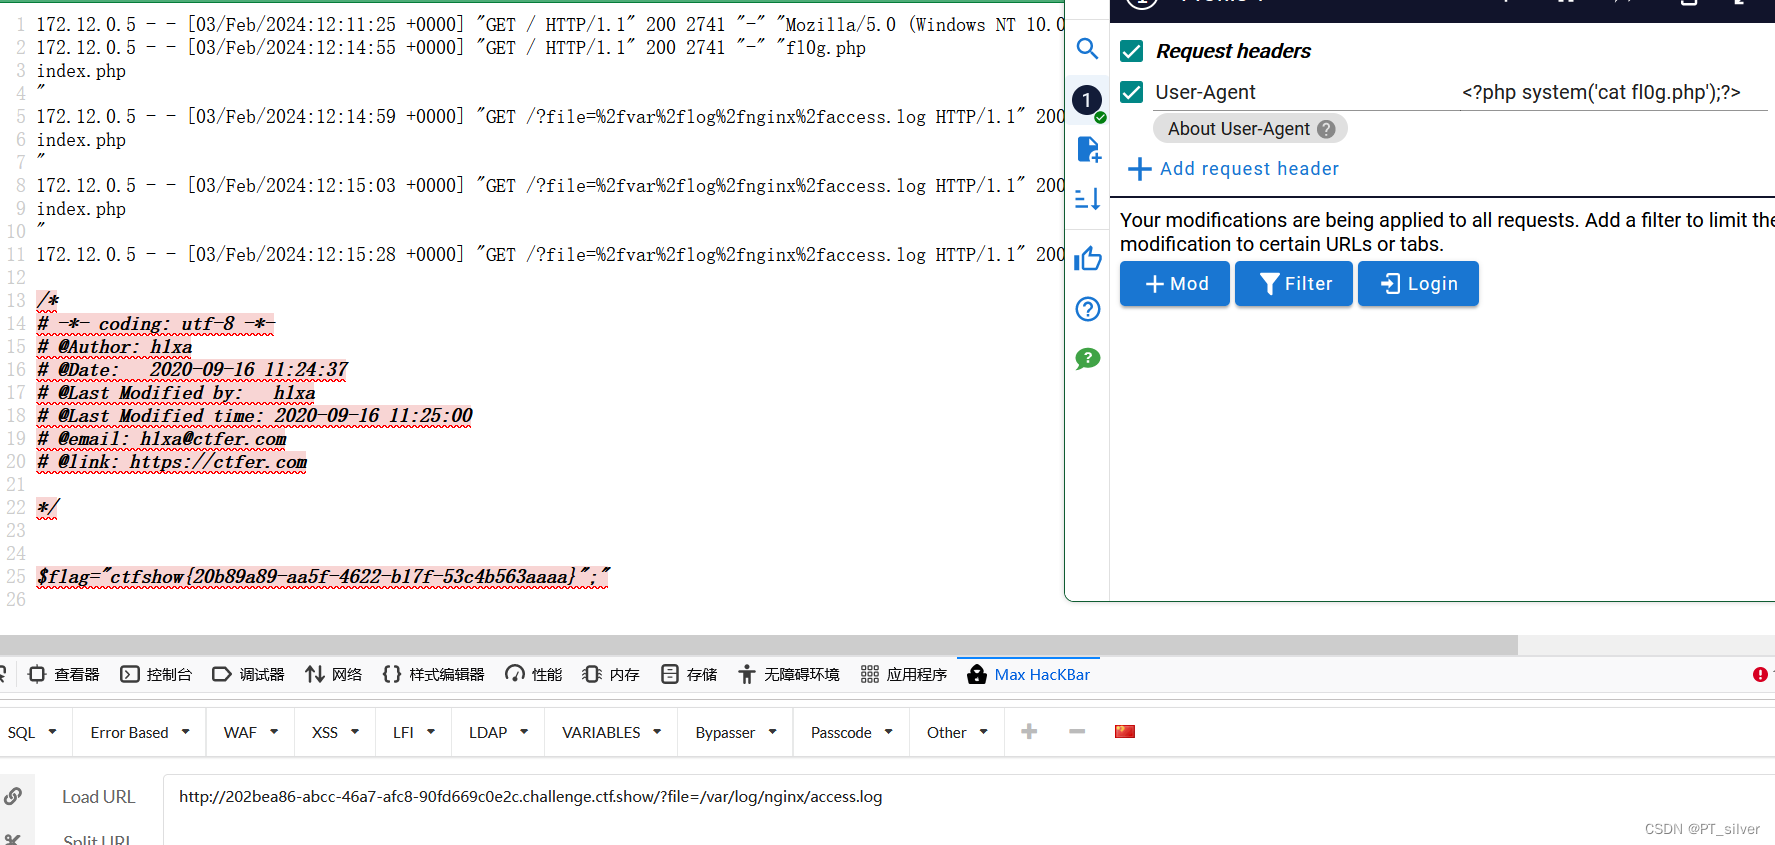Screen dimensions: 1775x845
Task: Click the About User-Agent chip
Action: coord(1250,129)
